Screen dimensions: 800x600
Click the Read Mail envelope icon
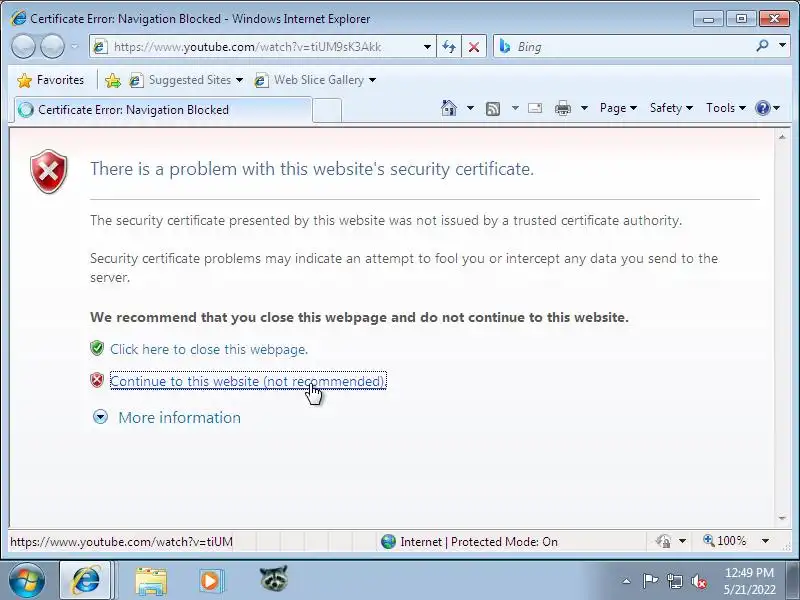[535, 108]
